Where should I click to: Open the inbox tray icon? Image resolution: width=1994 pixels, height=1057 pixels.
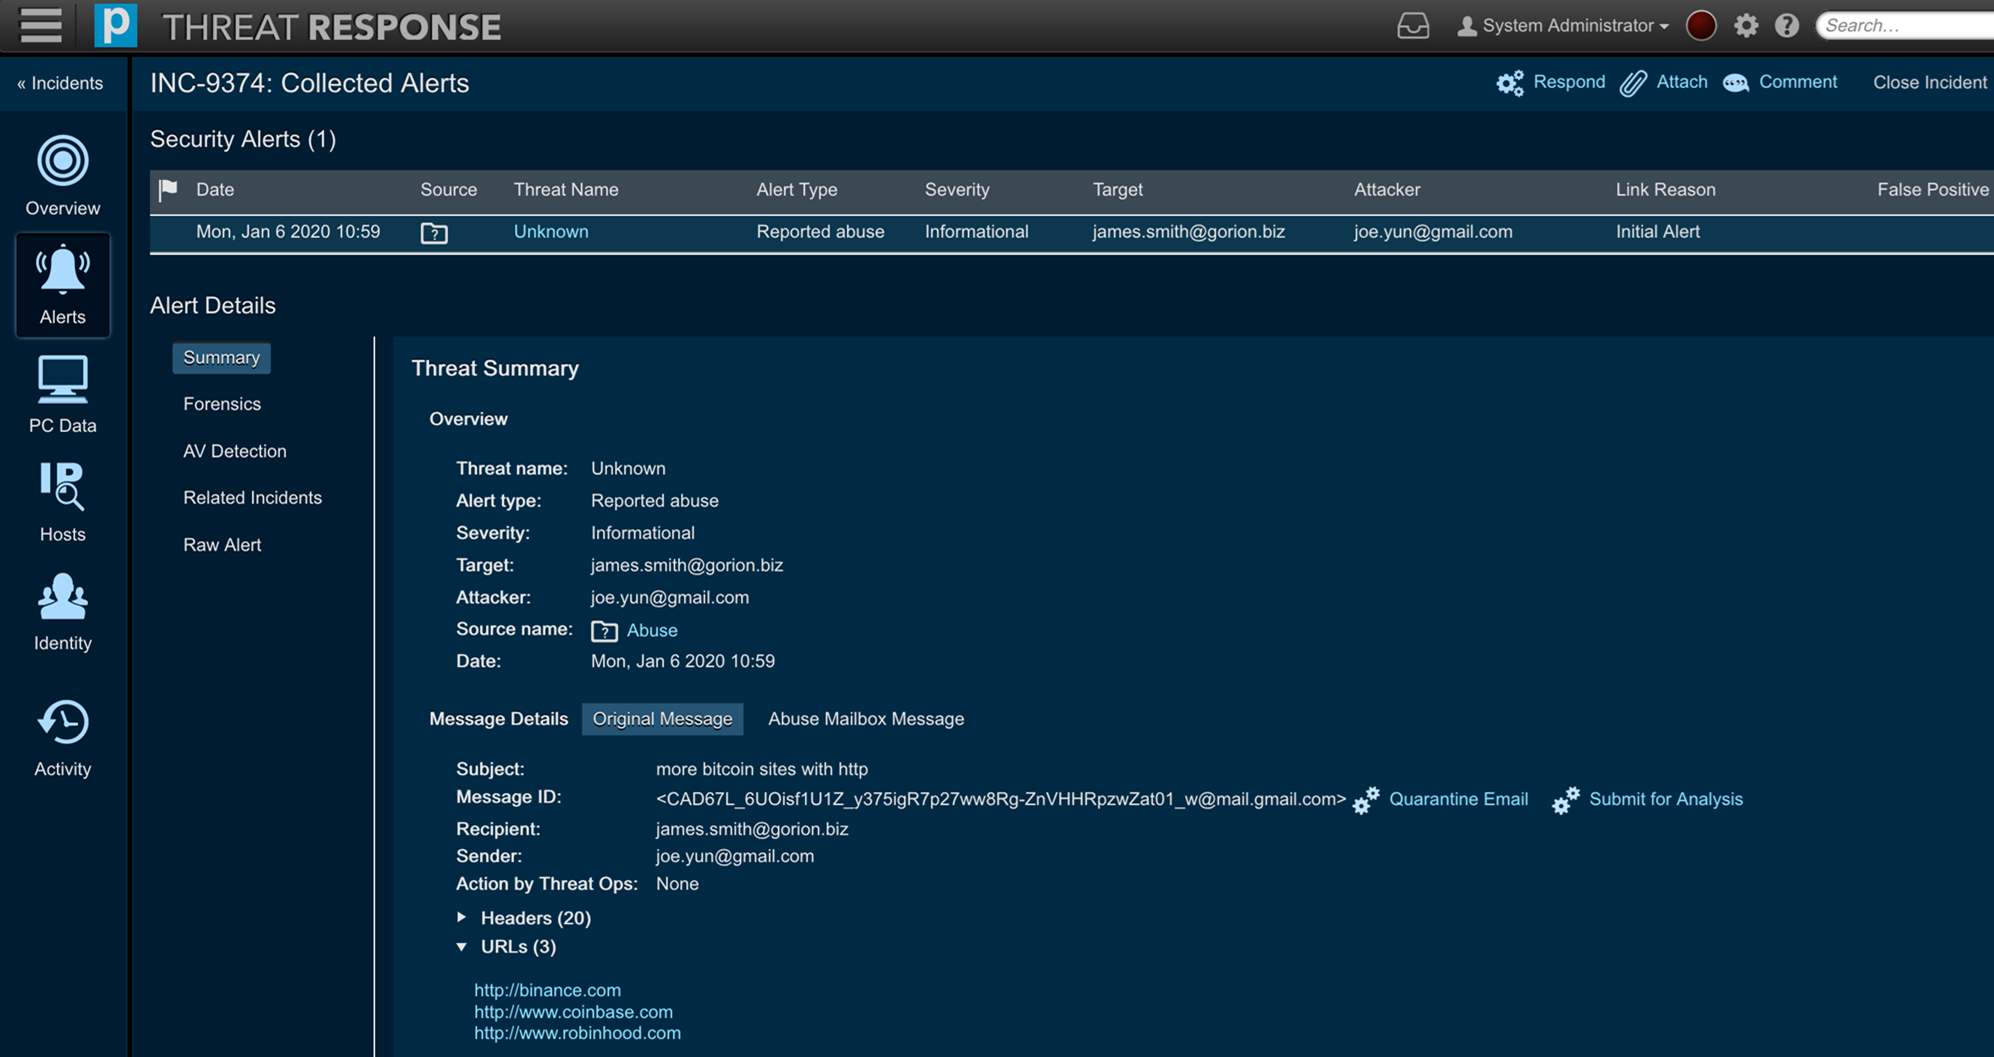1412,26
